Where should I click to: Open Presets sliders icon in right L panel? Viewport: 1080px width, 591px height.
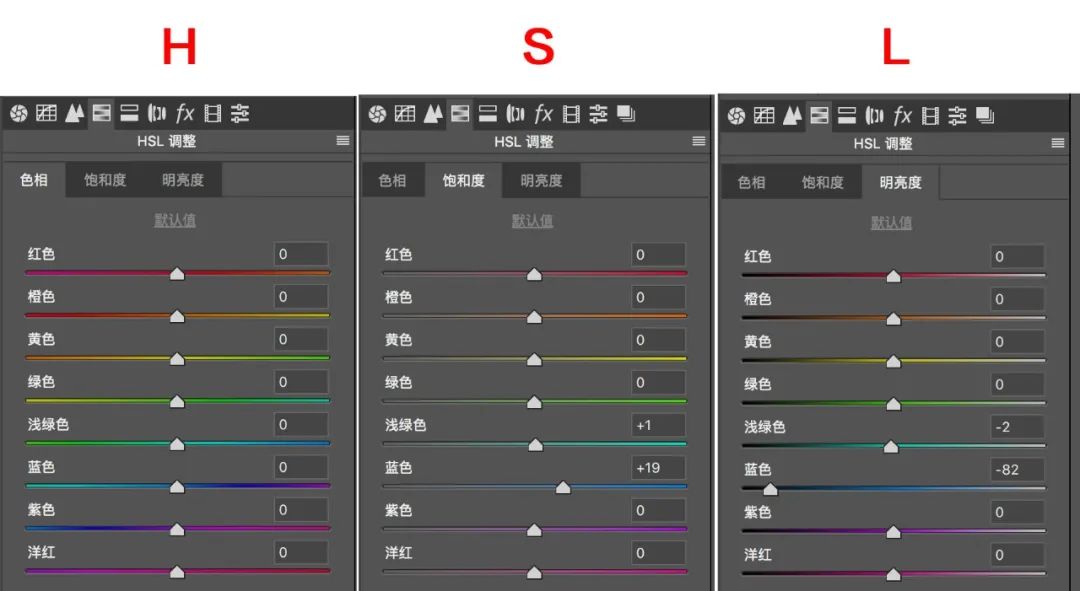tap(957, 116)
